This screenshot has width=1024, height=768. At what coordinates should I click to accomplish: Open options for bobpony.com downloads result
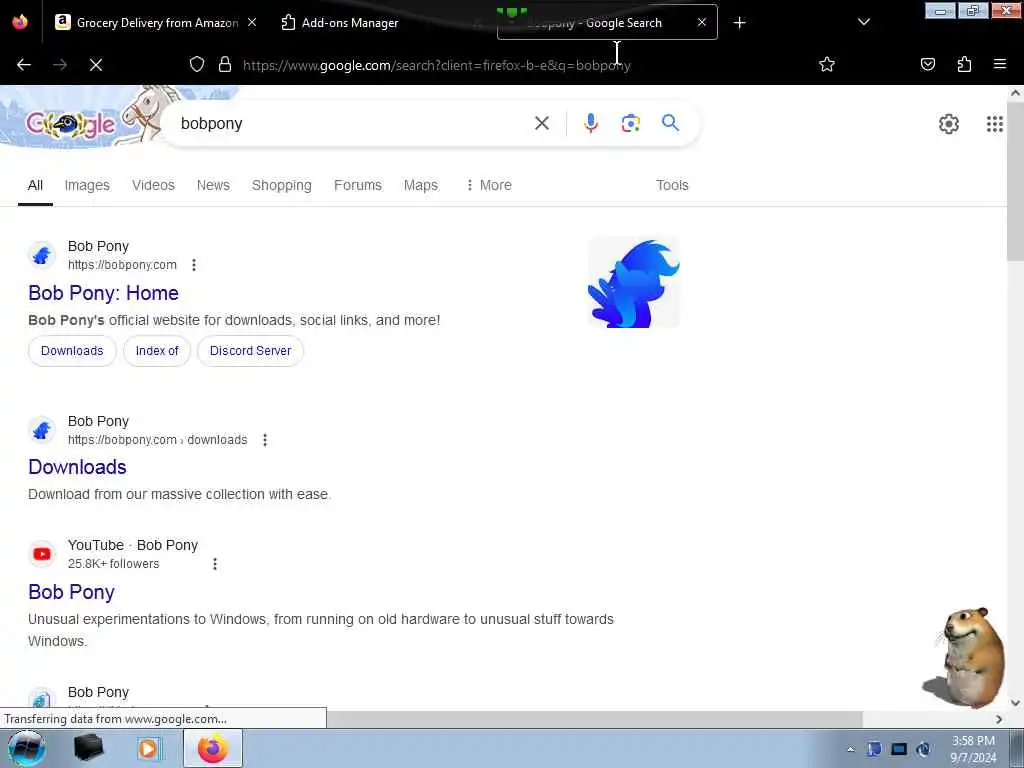264,440
